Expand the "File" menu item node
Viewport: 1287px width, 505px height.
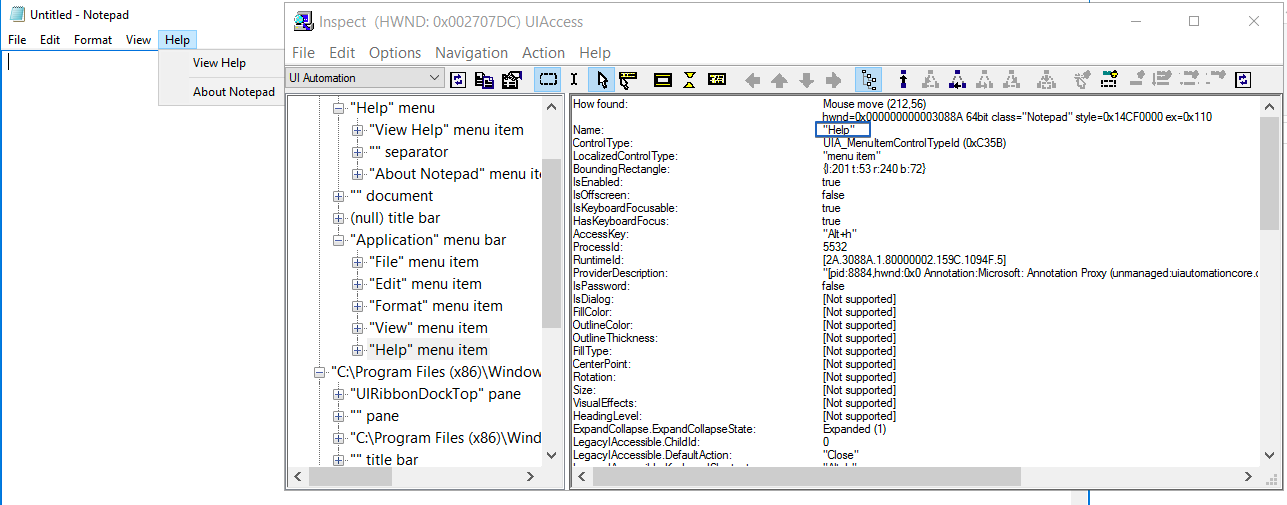(358, 262)
